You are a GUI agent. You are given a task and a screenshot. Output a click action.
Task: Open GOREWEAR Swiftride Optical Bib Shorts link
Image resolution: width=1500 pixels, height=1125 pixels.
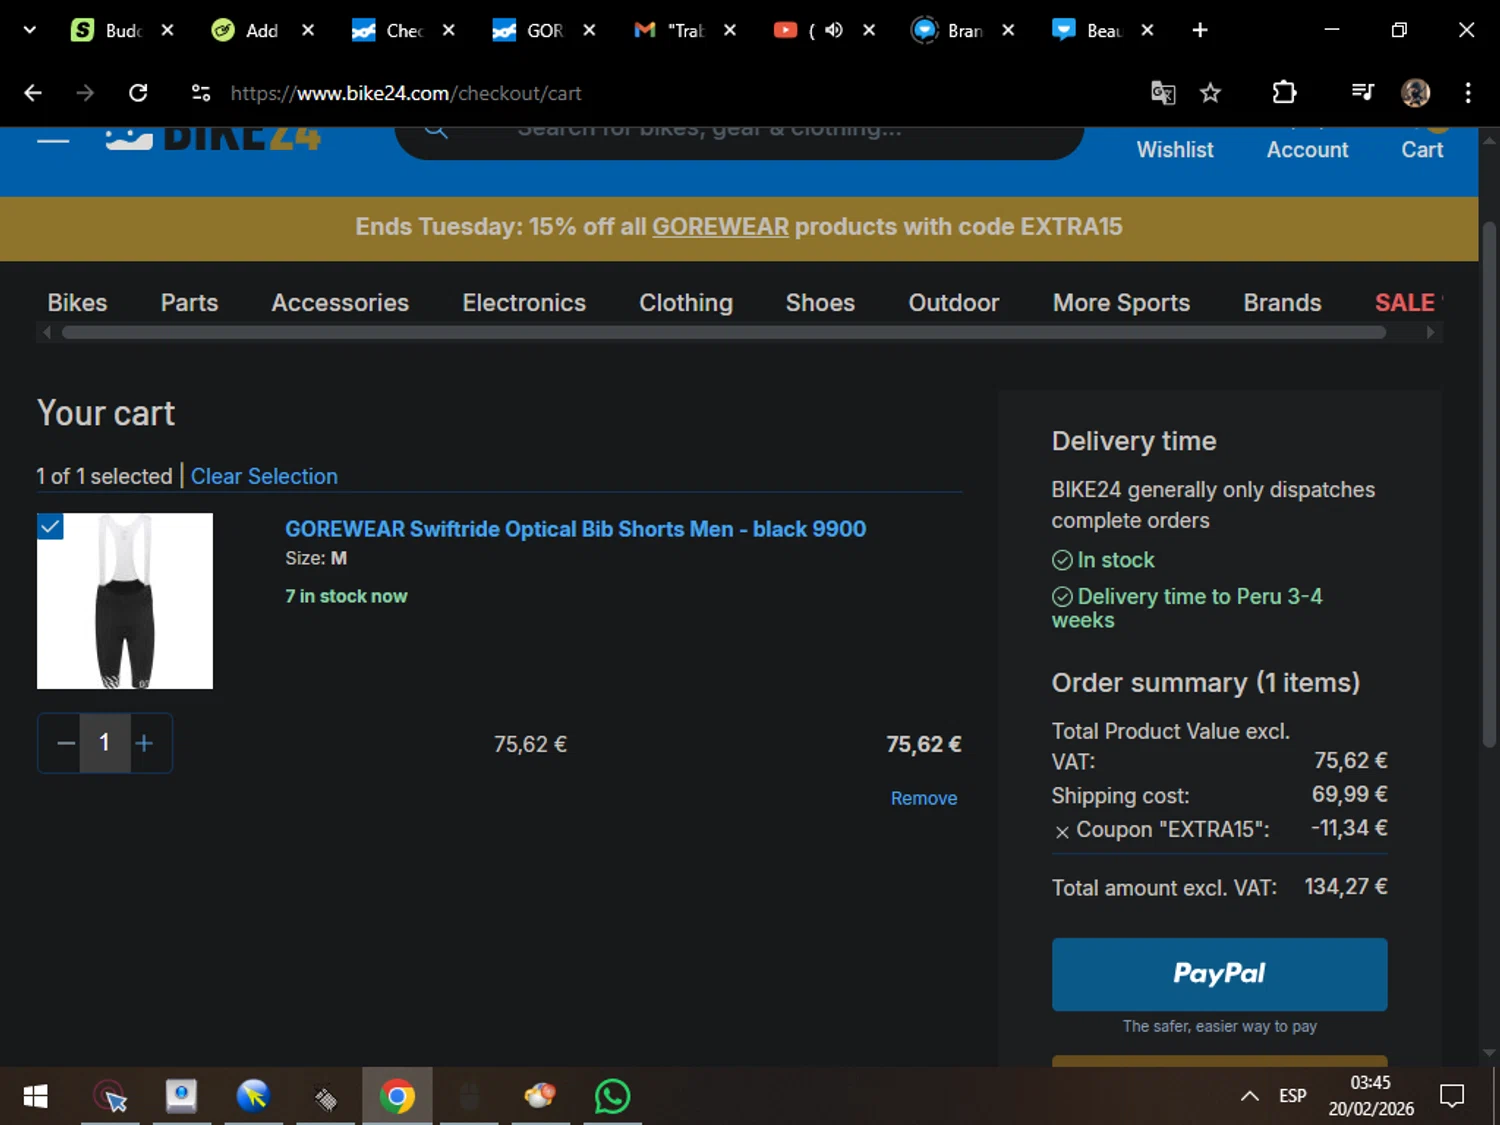click(x=576, y=529)
